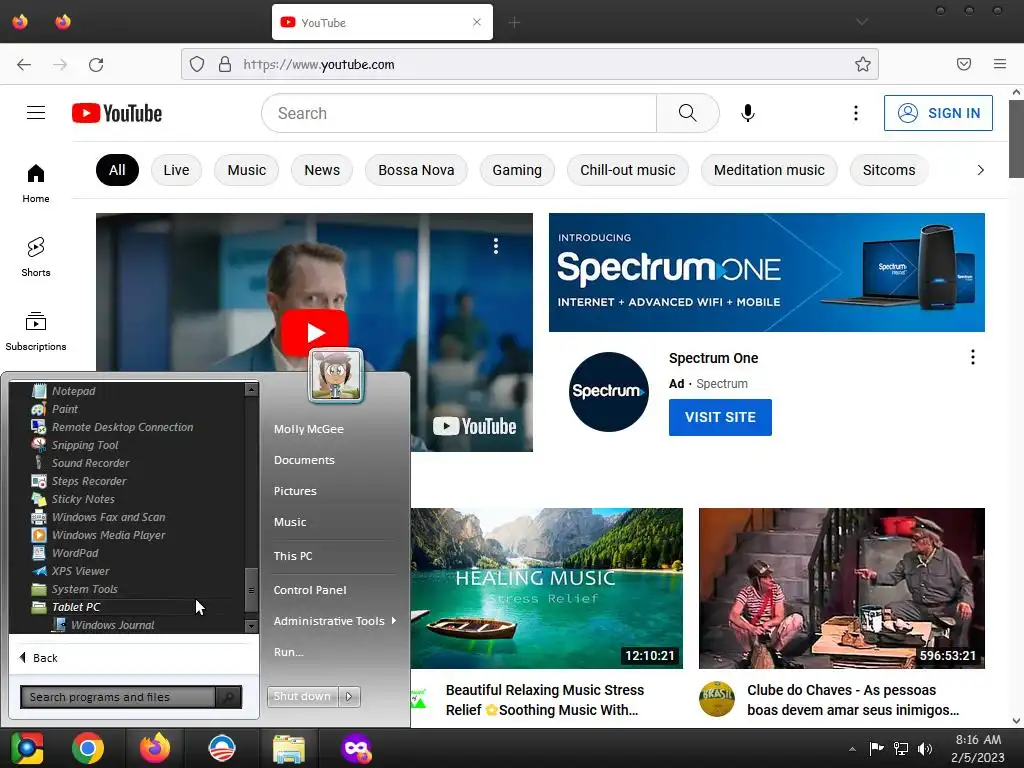Select the Music filter chip
The image size is (1024, 768).
pos(247,170)
